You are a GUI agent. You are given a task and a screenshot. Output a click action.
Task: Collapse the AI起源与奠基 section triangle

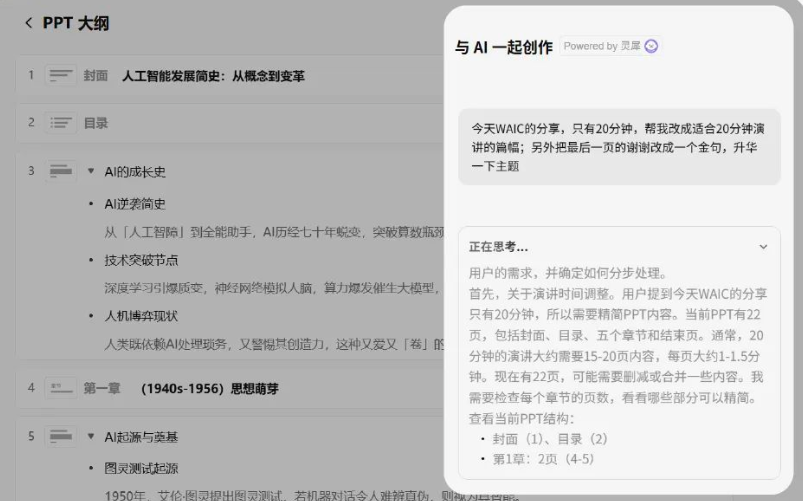point(91,436)
